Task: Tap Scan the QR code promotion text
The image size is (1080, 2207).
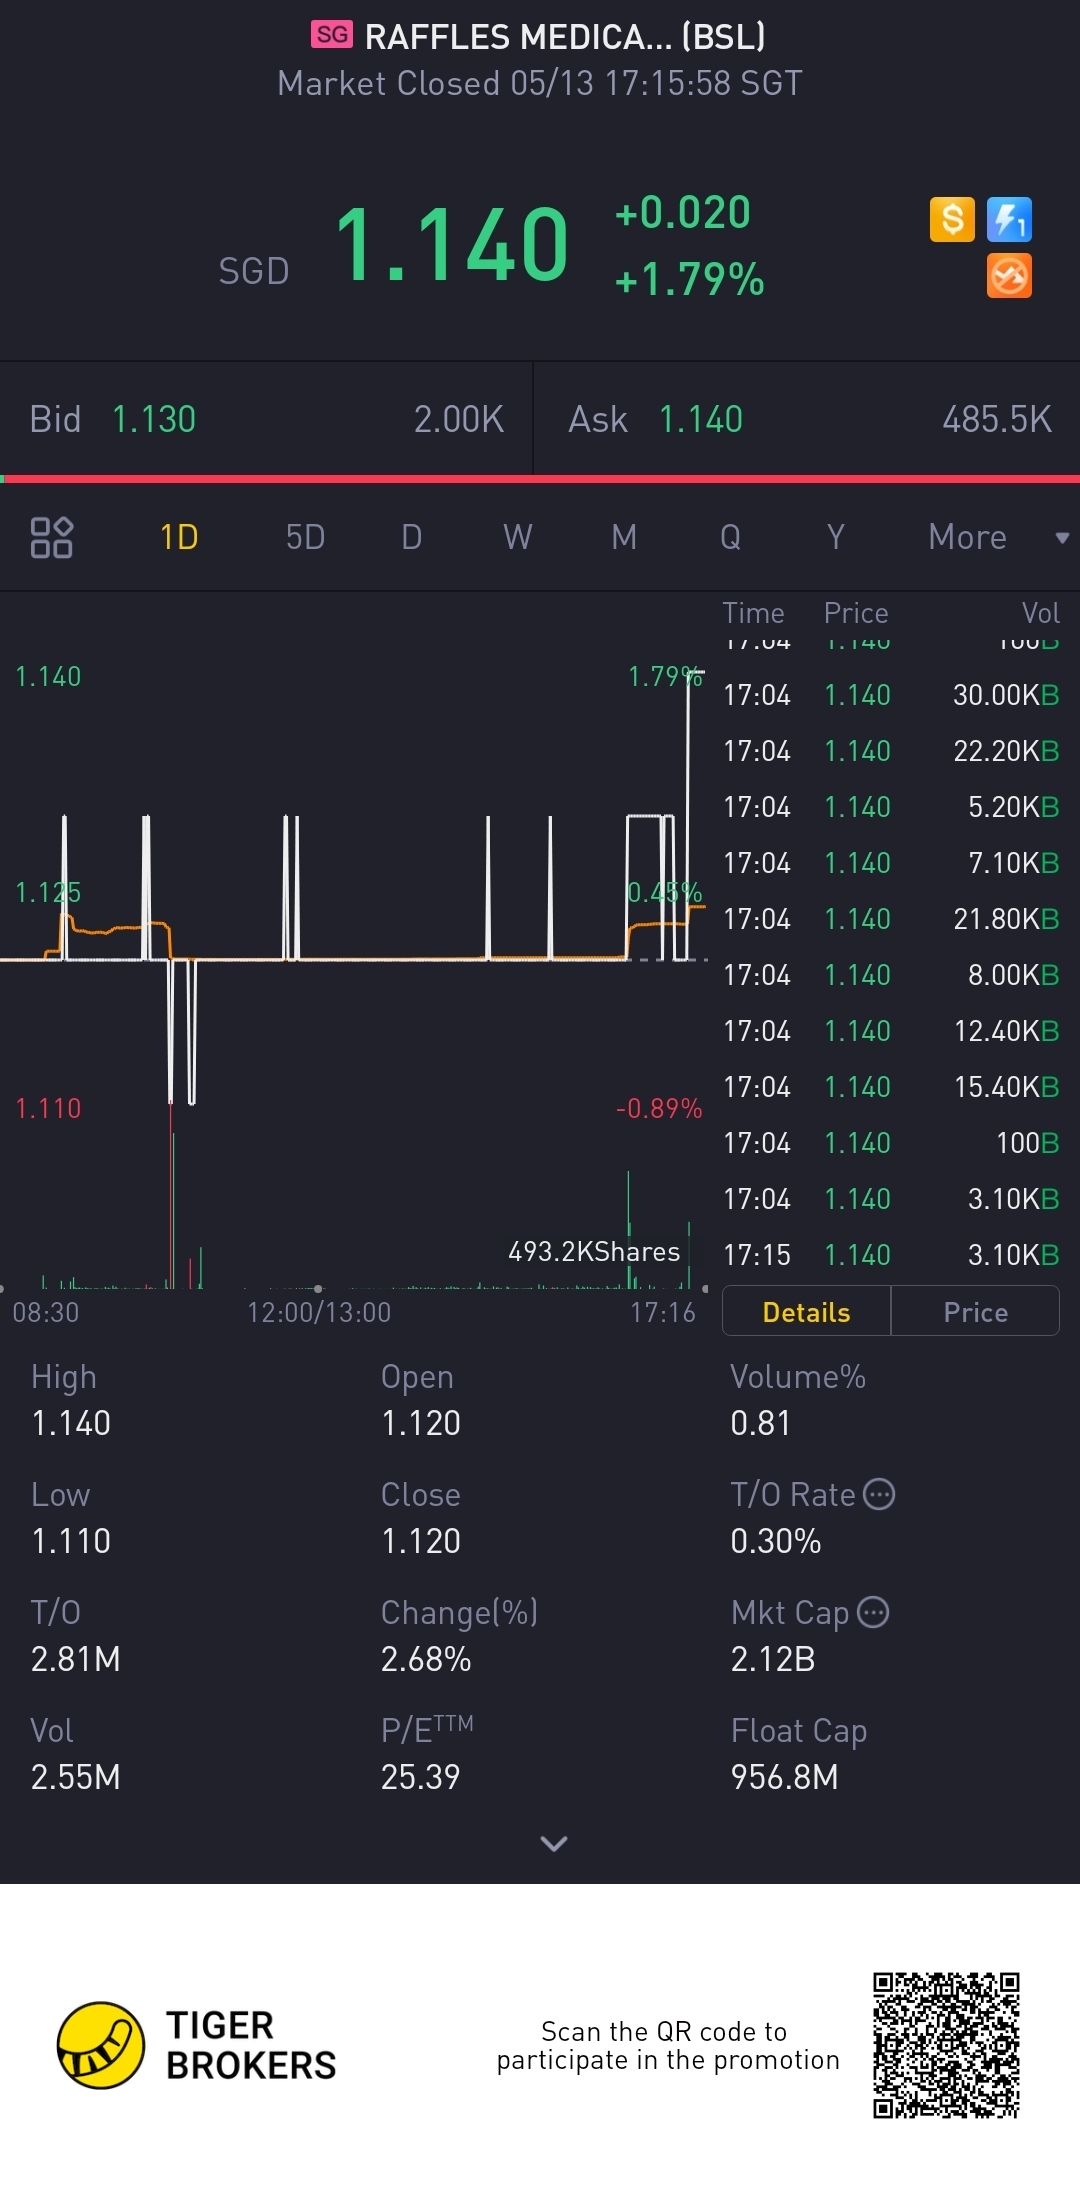Action: click(667, 2045)
